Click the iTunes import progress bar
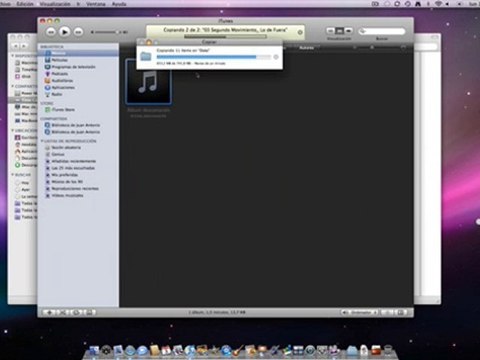The image size is (480, 360). 225,37
